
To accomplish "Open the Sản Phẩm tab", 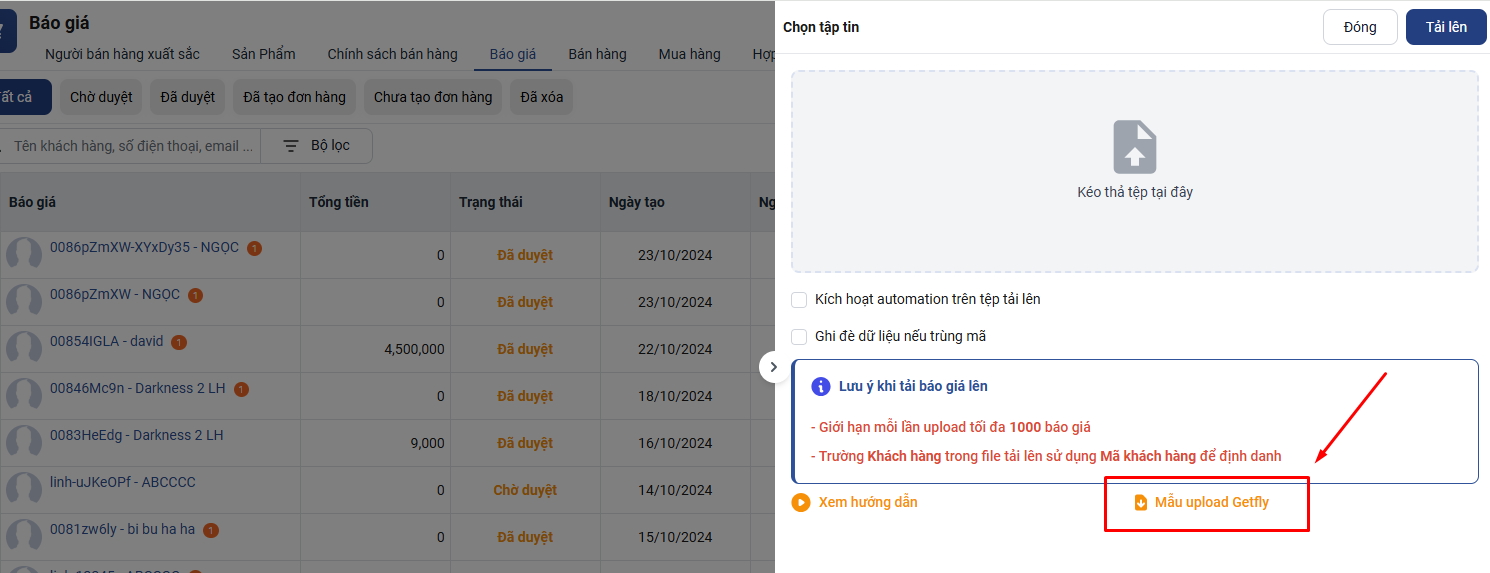I will [x=263, y=54].
